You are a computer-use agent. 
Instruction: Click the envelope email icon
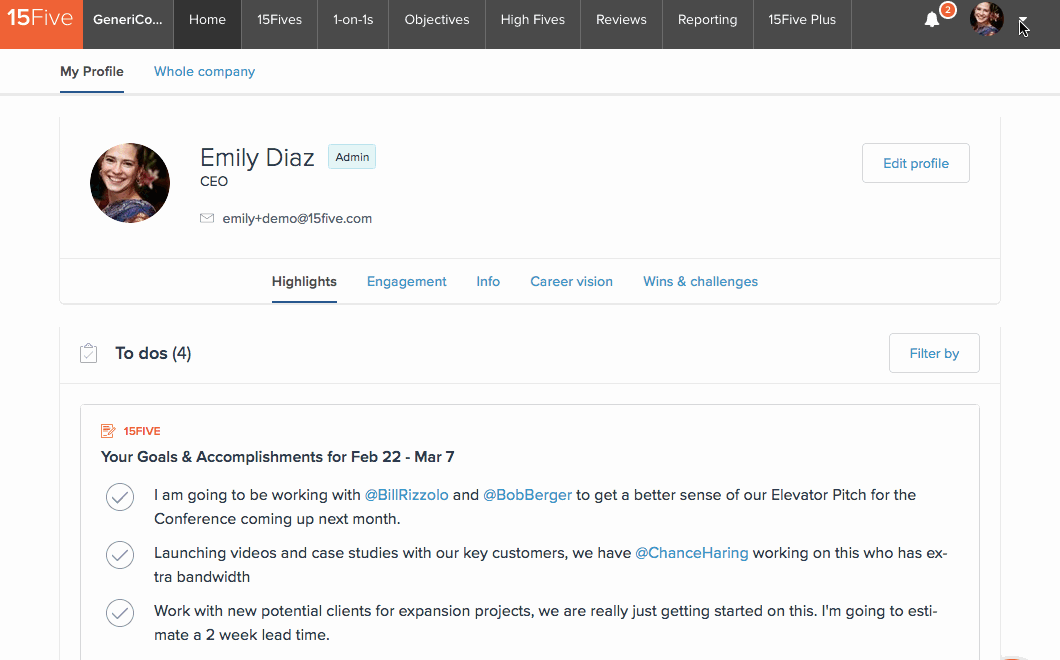point(207,218)
